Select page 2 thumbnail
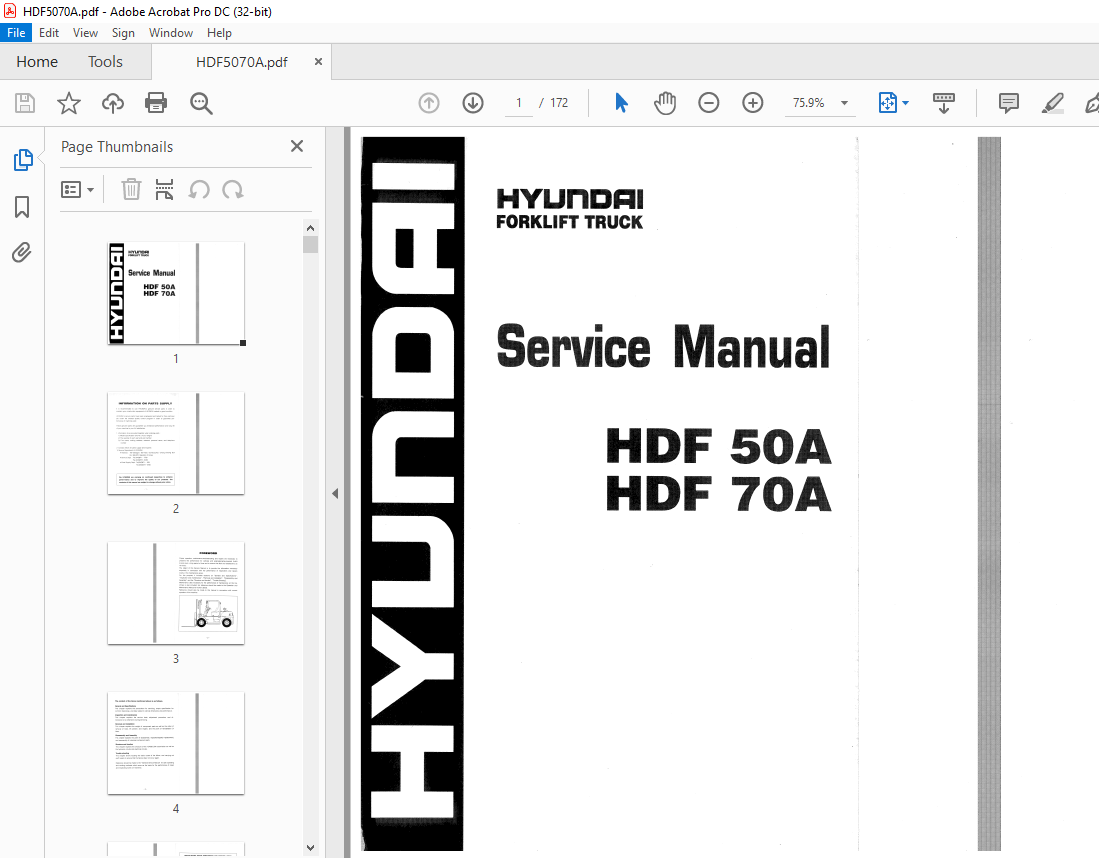The height and width of the screenshot is (858, 1099). click(176, 443)
